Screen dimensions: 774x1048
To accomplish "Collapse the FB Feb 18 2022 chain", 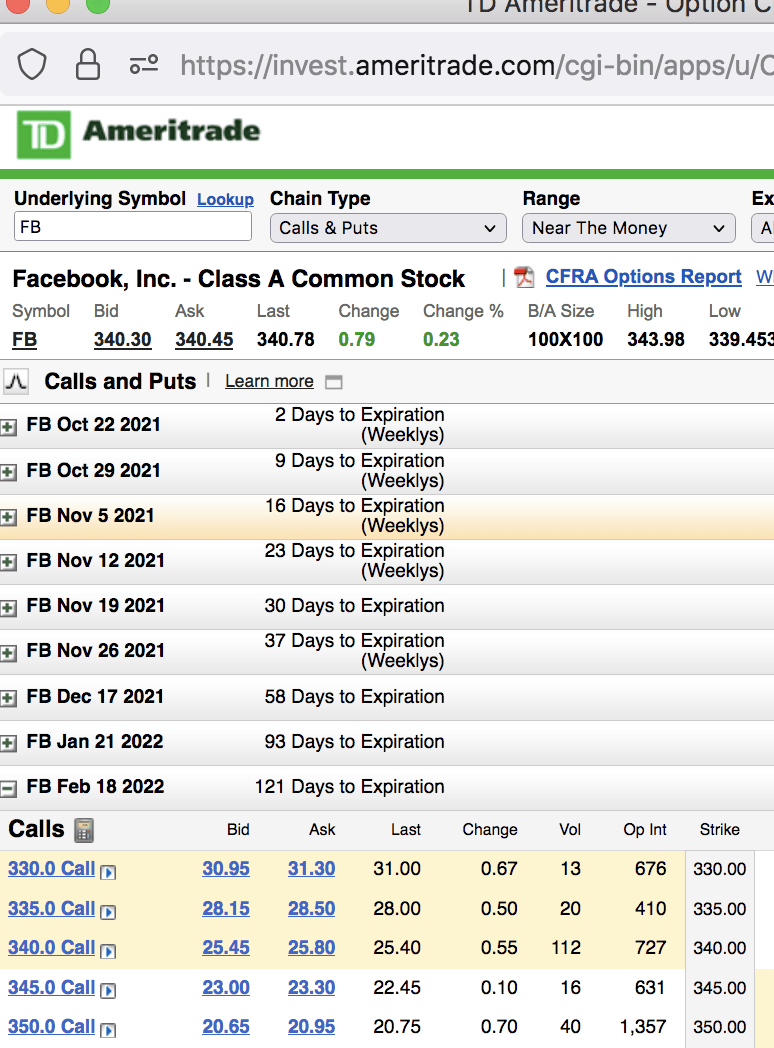I will click(x=9, y=788).
